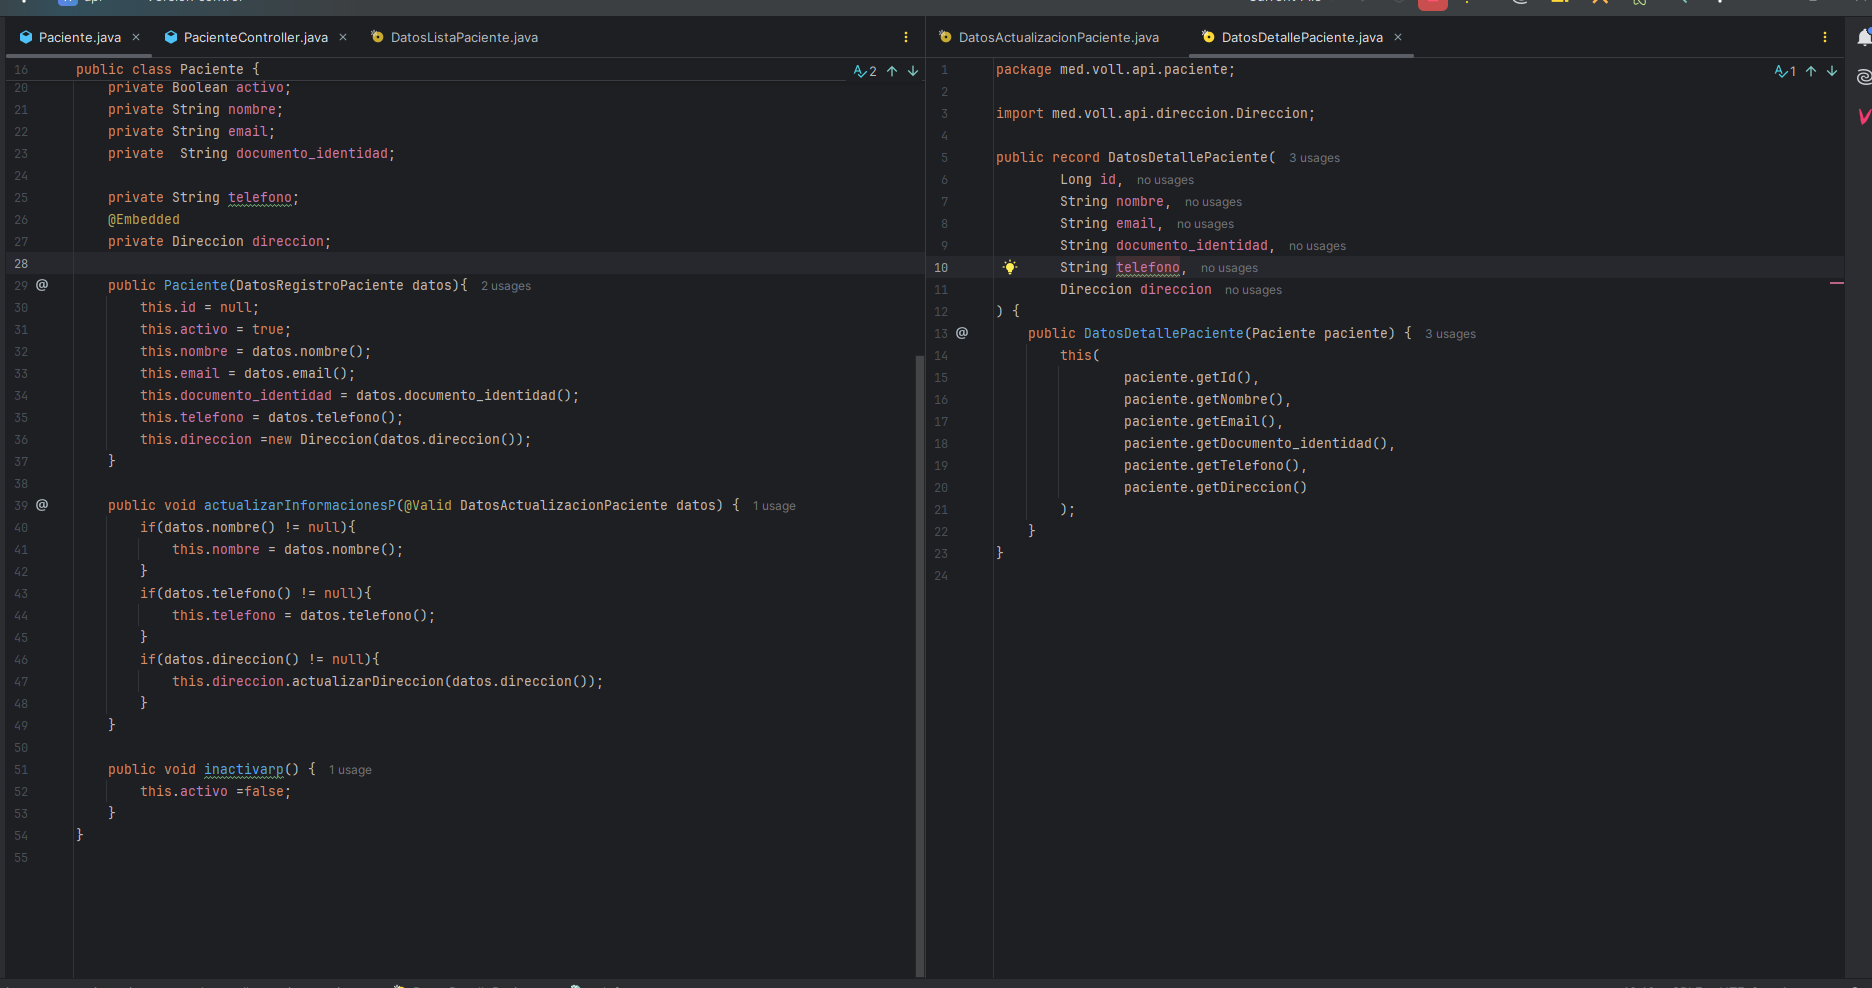Go to next highlighted problem in Paciente.java
This screenshot has height=988, width=1872.
click(913, 71)
